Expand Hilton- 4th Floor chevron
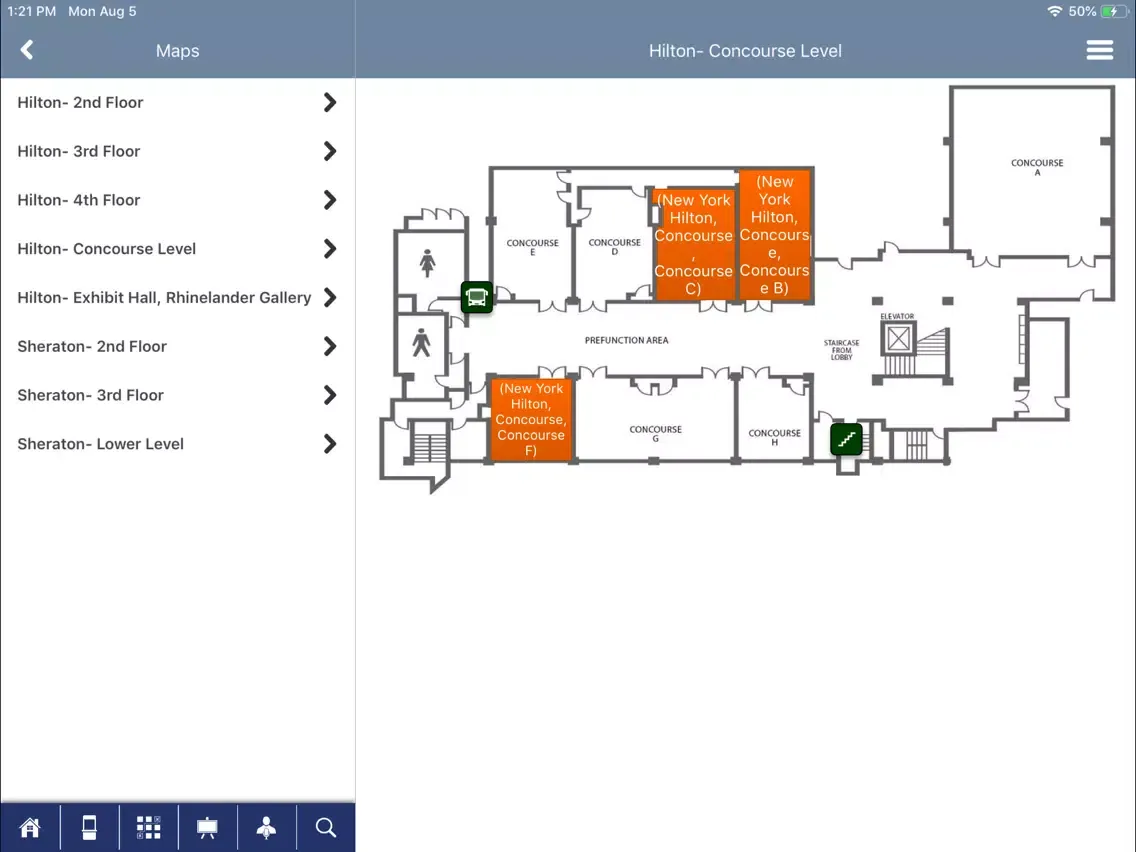Screen dimensions: 1136x852 (330, 200)
